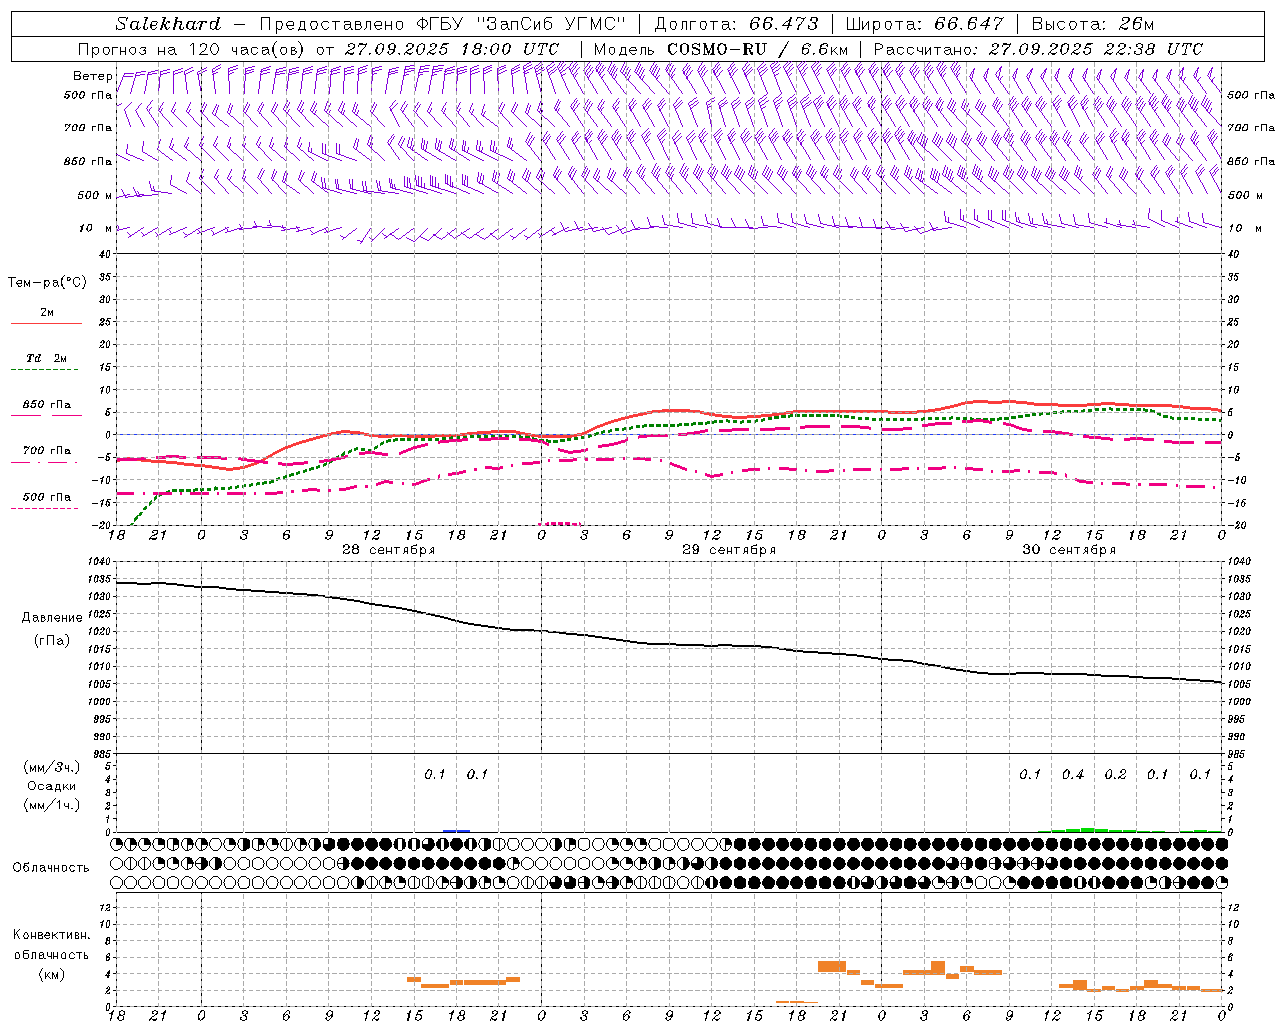
Task: Click the Широта: 66.647 value
Action: pos(925,24)
